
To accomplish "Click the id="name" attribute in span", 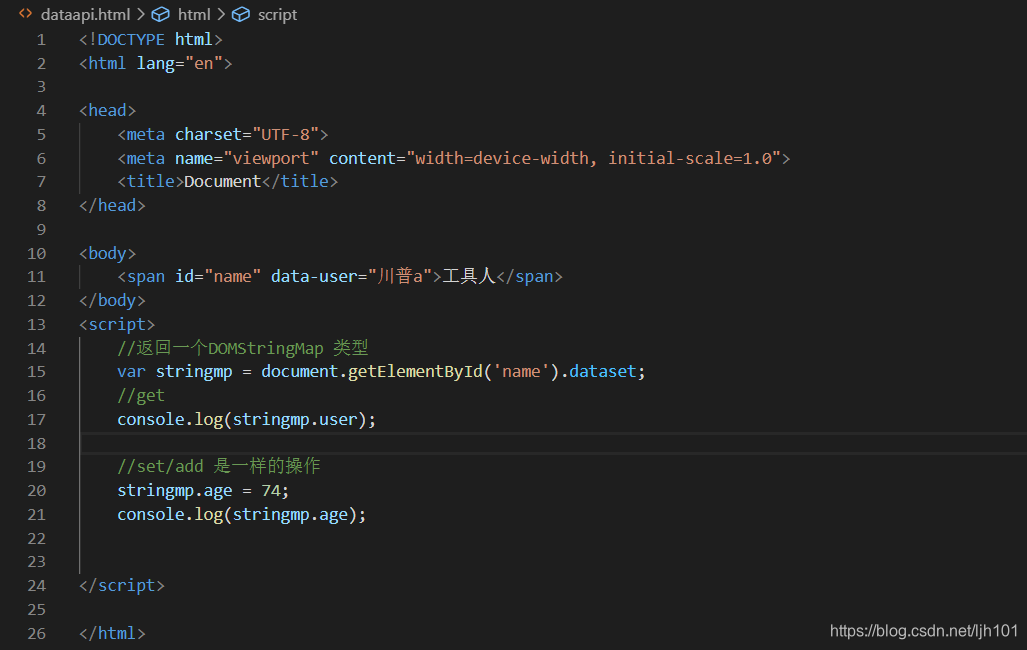I will (x=218, y=277).
